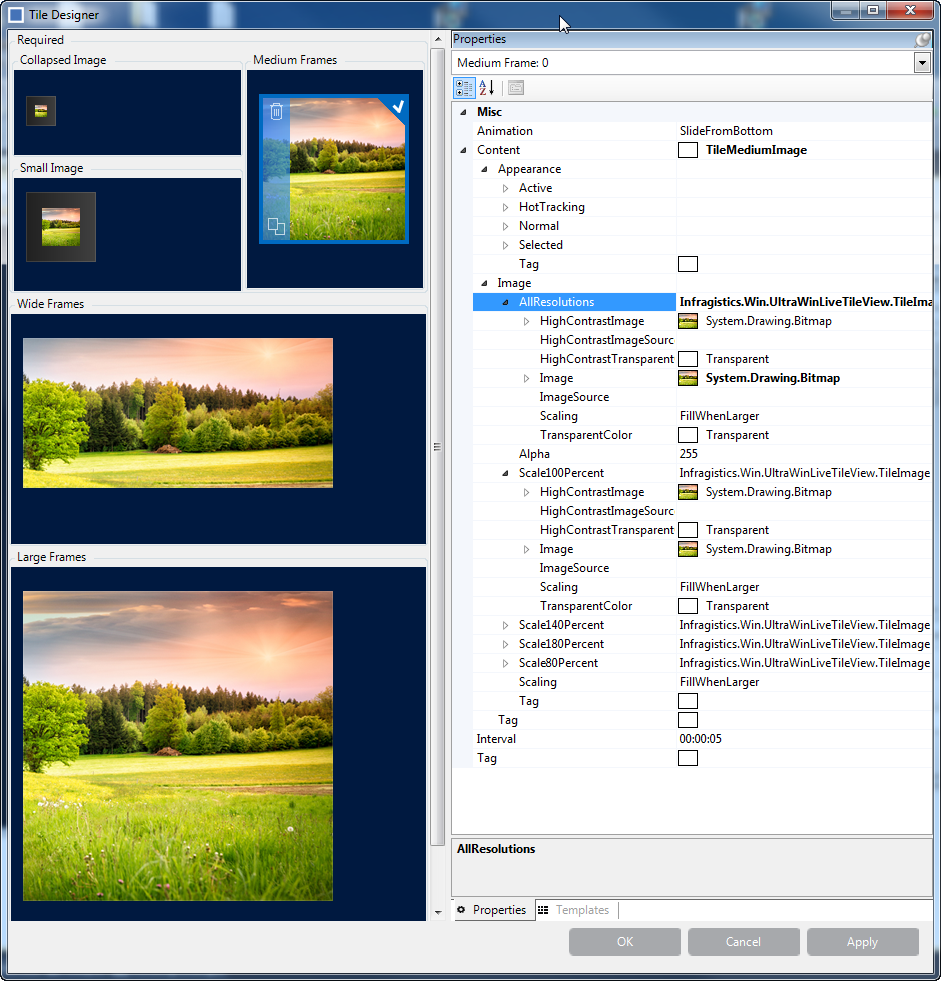Open the Medium Frame: 0 dropdown
This screenshot has height=981, width=941.
922,62
